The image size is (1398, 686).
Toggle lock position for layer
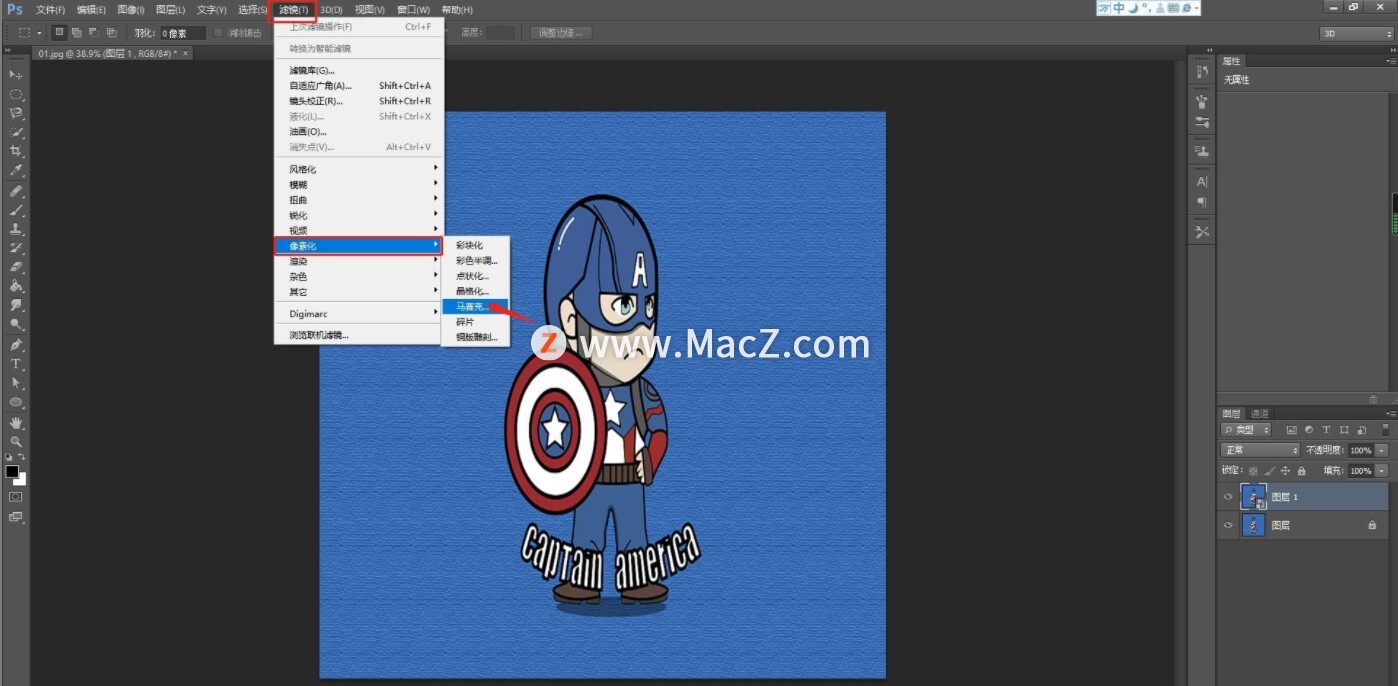click(1285, 470)
